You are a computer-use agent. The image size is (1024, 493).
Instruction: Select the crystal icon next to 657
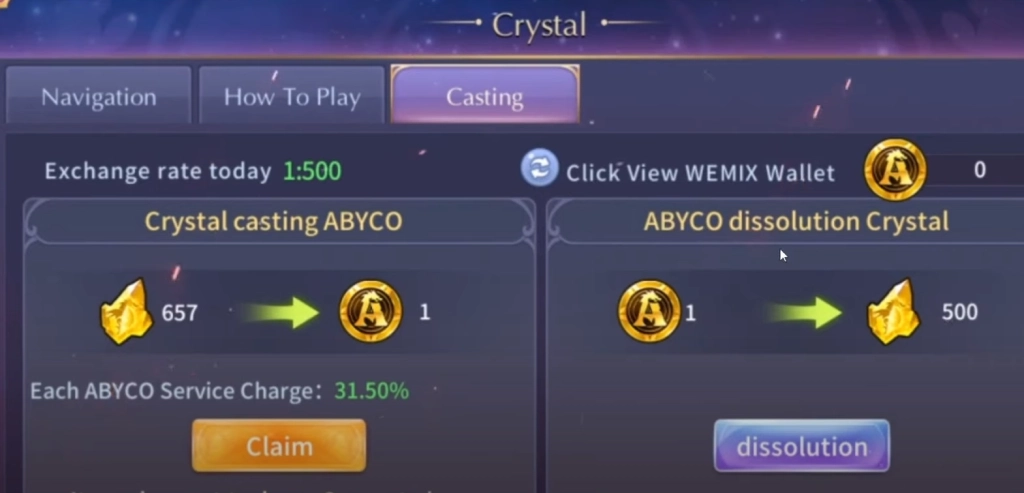tap(127, 312)
